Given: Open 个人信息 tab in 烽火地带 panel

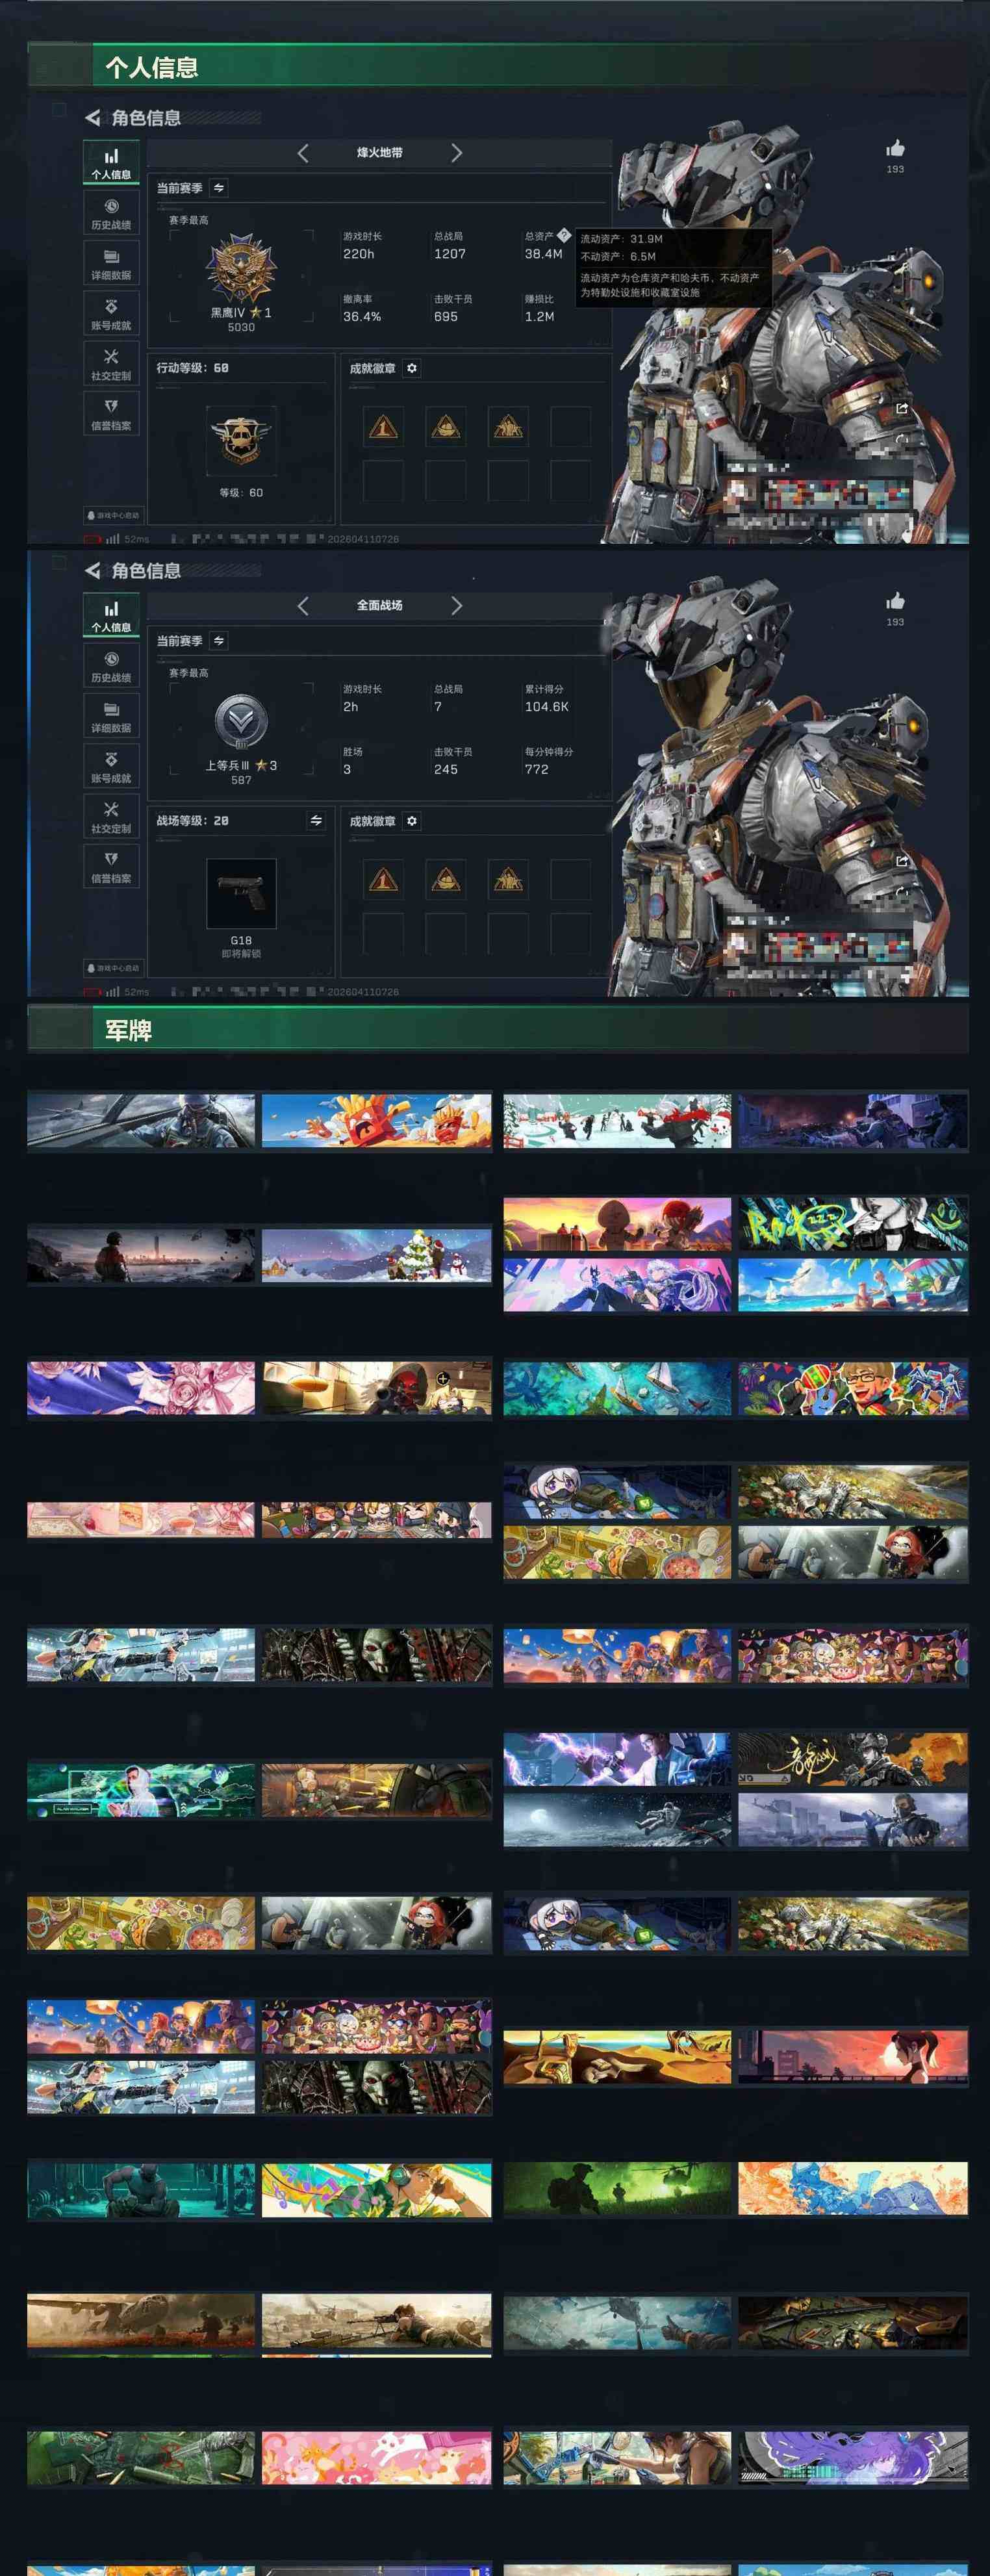Looking at the screenshot, I should [111, 163].
